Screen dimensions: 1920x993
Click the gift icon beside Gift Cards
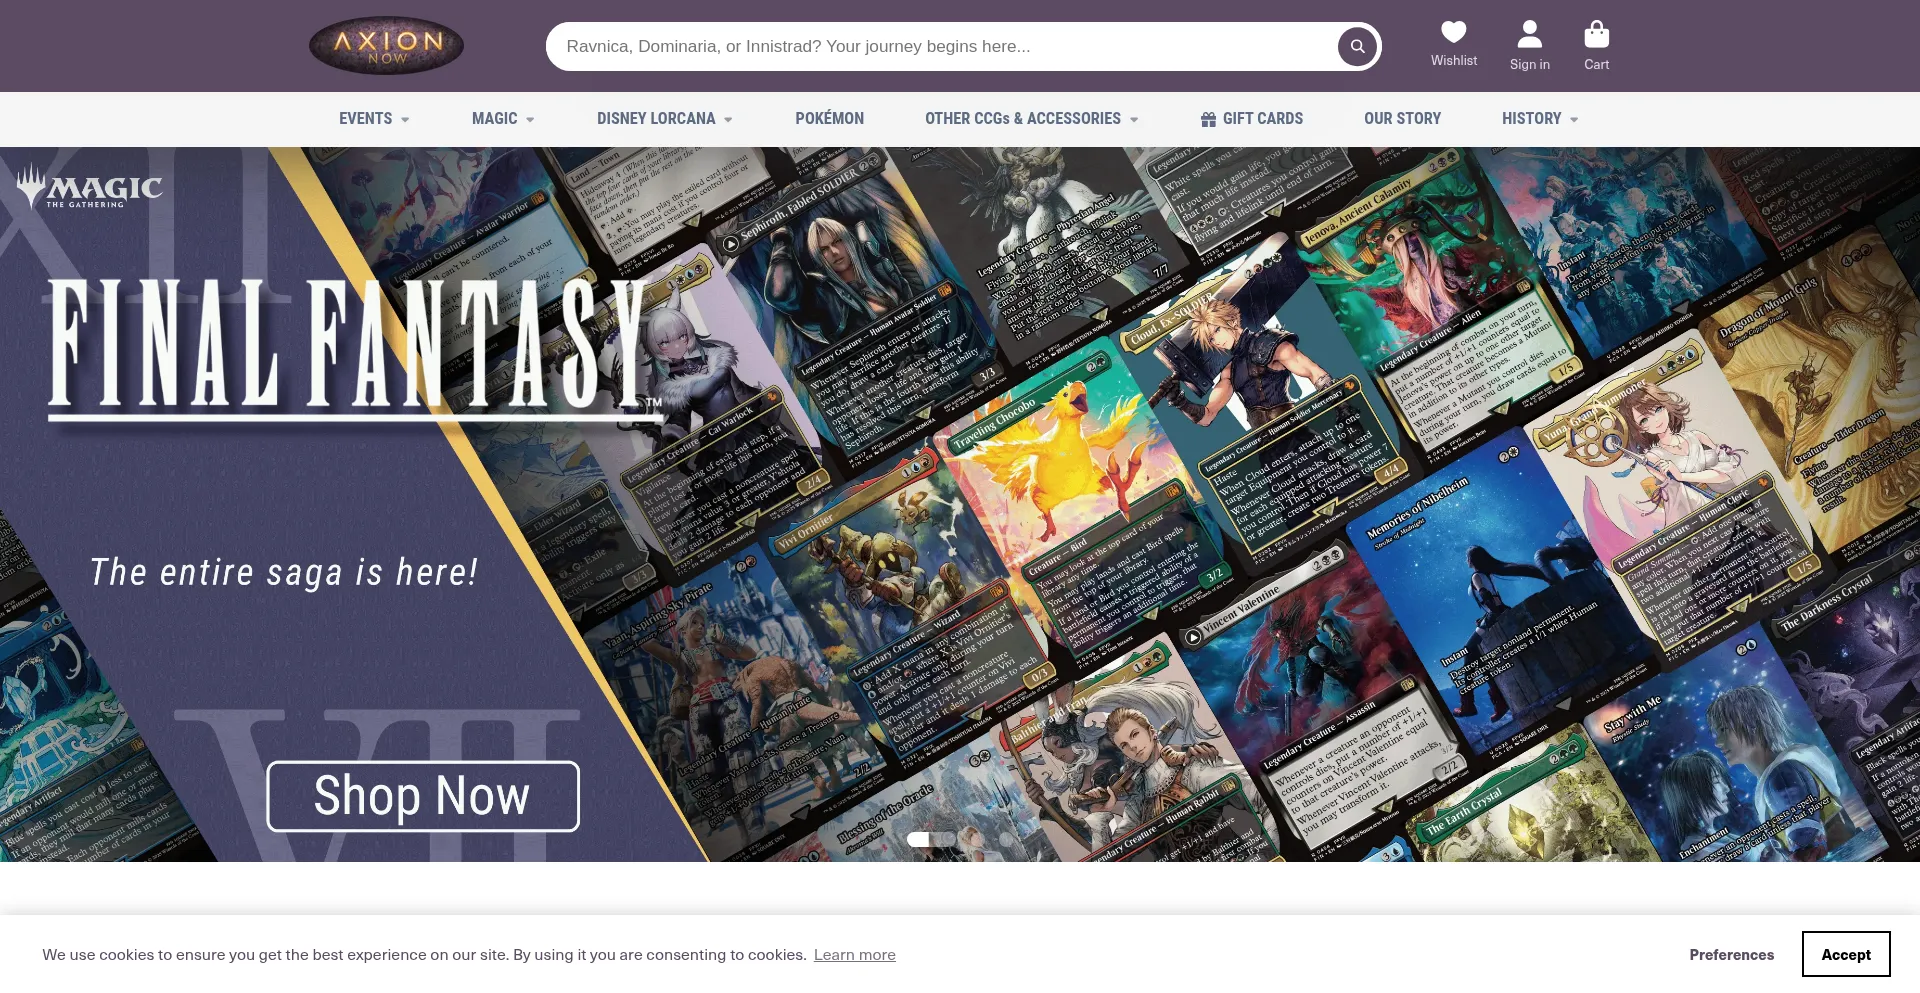coord(1208,119)
